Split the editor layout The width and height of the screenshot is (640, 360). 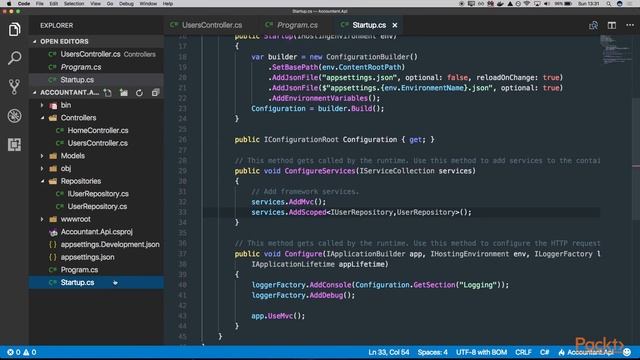pyautogui.click(x=611, y=25)
